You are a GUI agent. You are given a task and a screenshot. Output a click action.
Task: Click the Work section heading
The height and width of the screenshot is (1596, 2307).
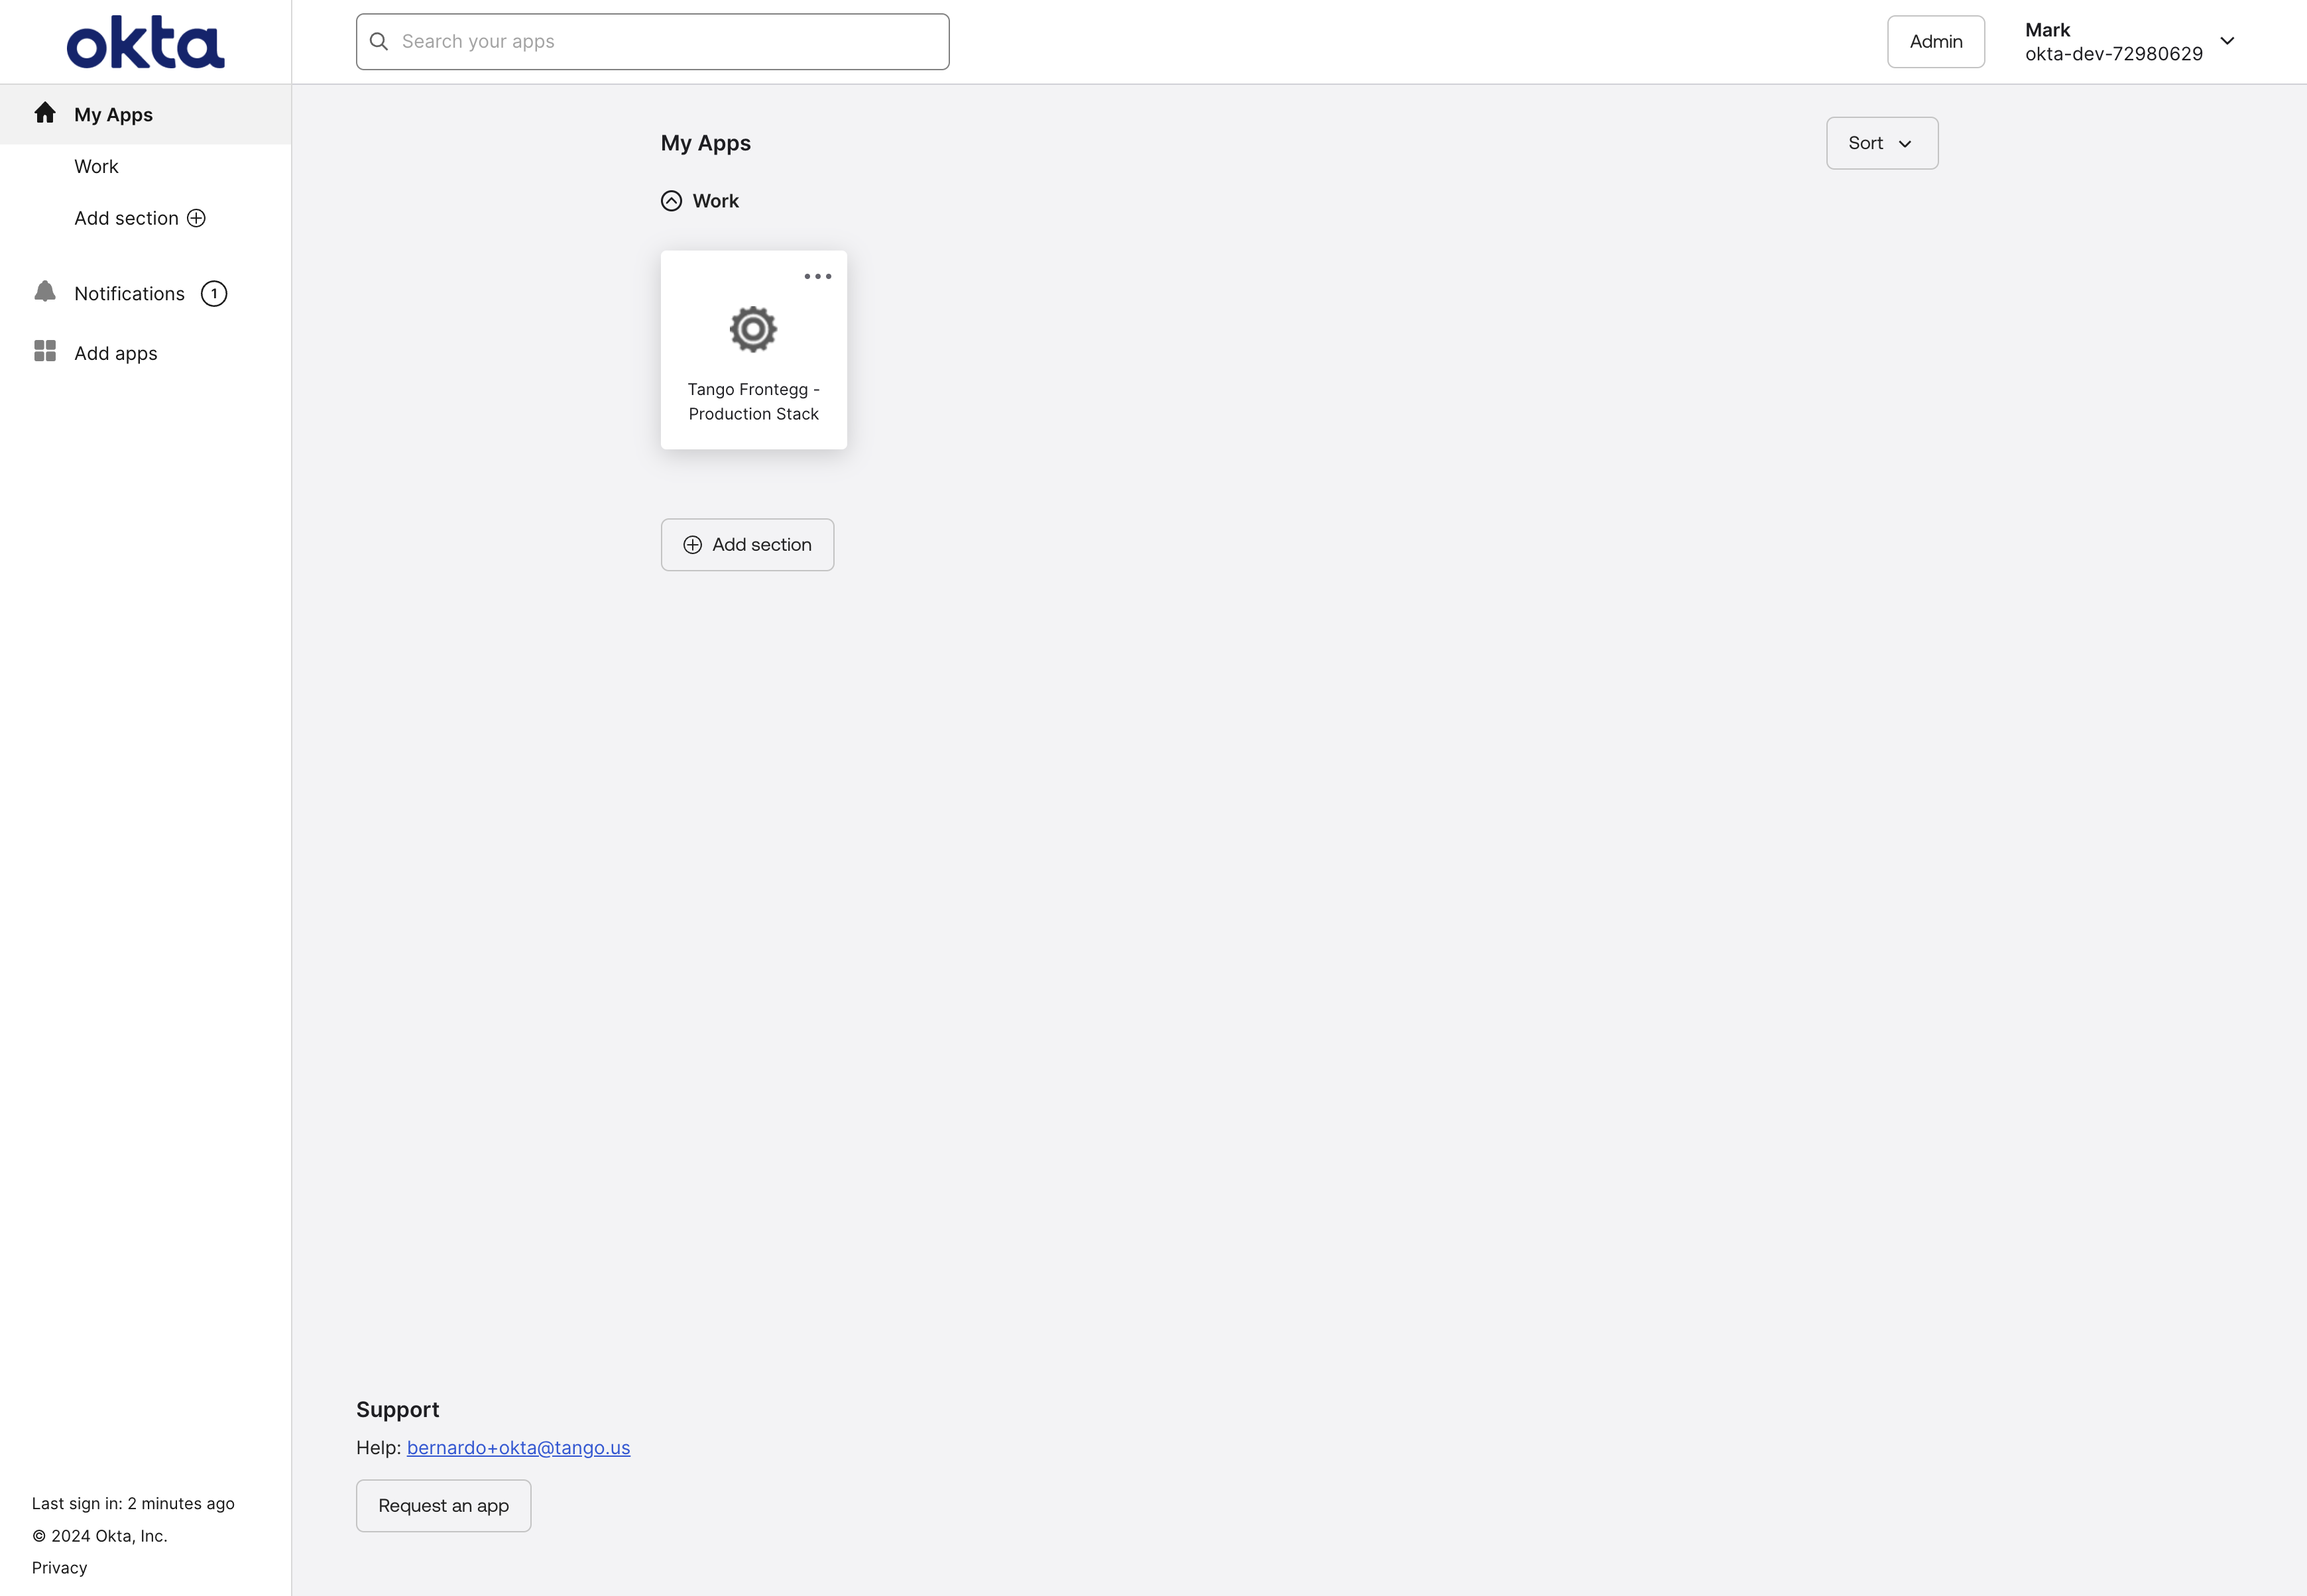[716, 201]
